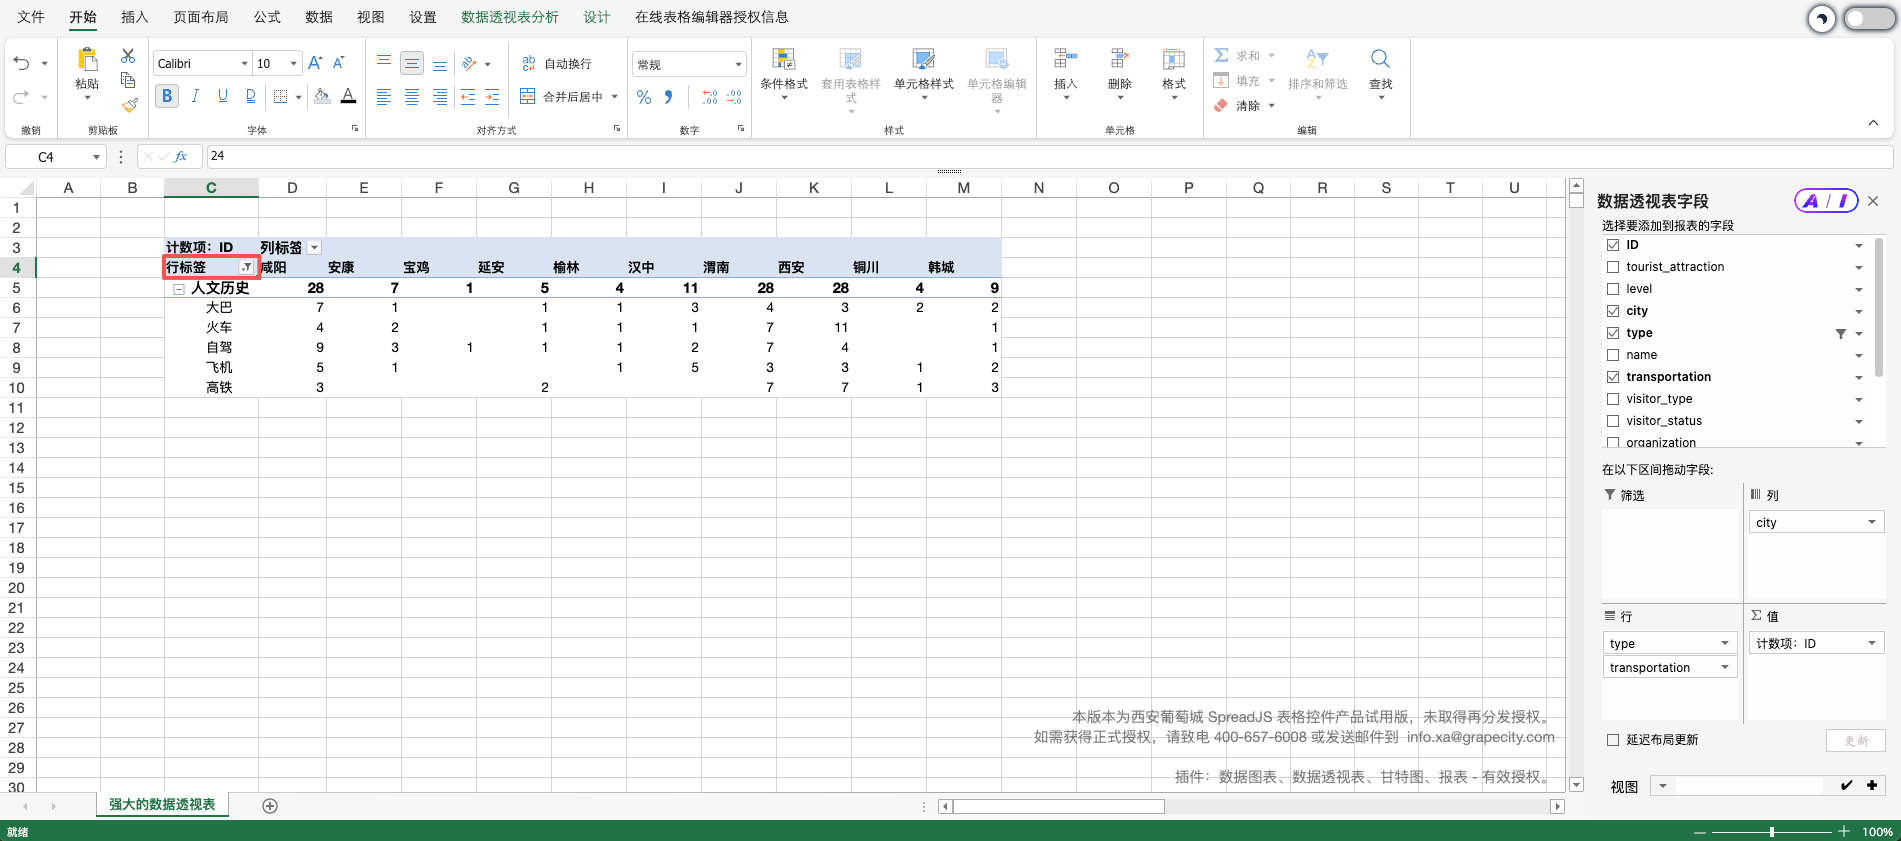Switch to the 数据透视表分析 tab

tap(510, 17)
